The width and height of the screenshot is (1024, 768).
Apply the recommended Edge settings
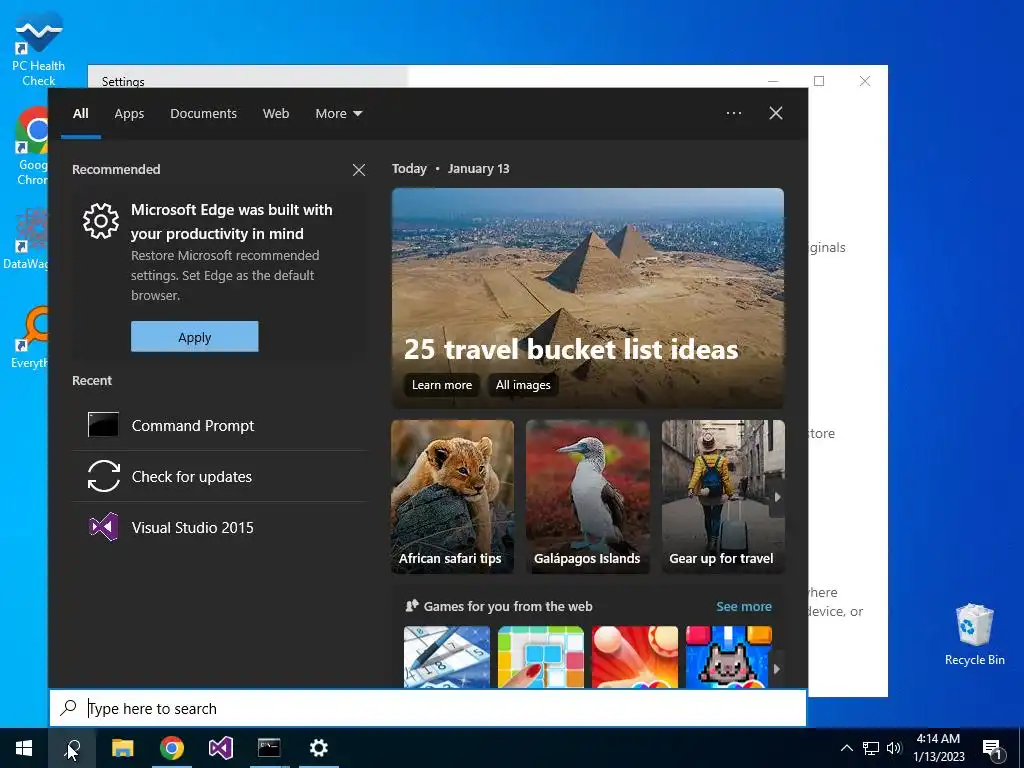click(195, 337)
